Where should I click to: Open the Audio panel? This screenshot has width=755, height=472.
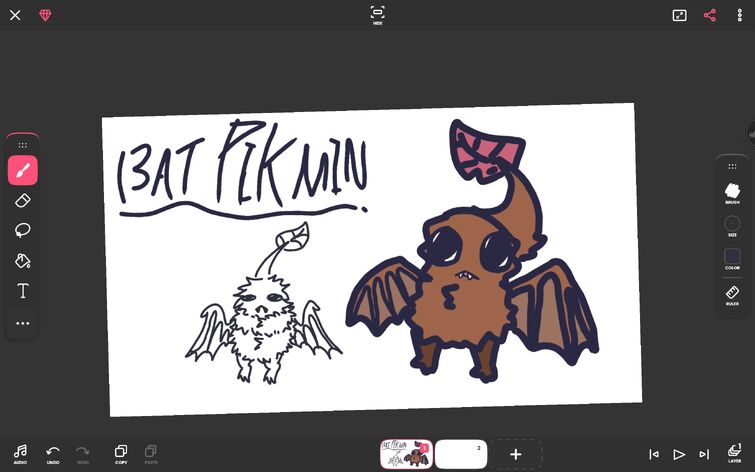pyautogui.click(x=20, y=454)
